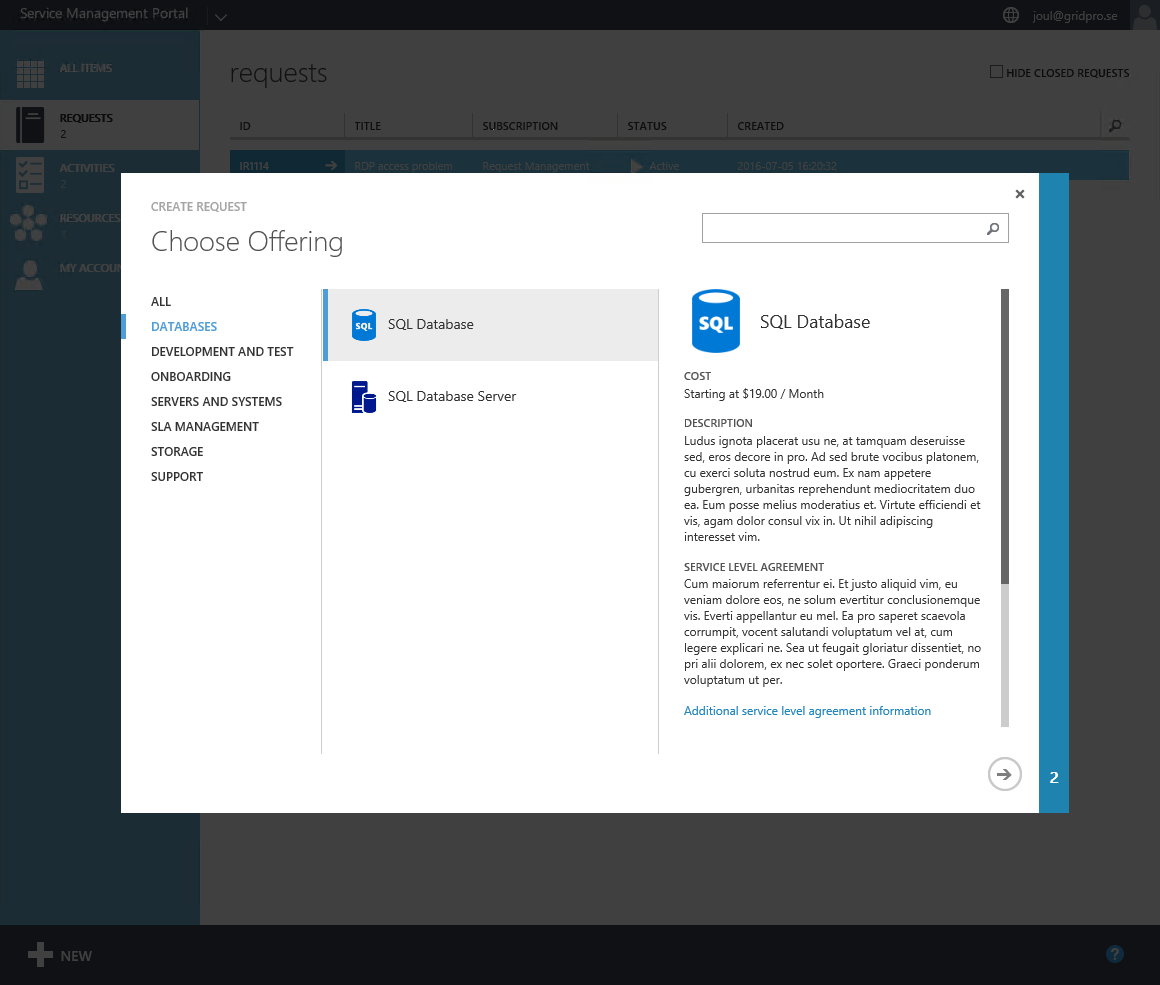The width and height of the screenshot is (1160, 985).
Task: Click the details pane vertical scrollbar
Action: [1005, 436]
